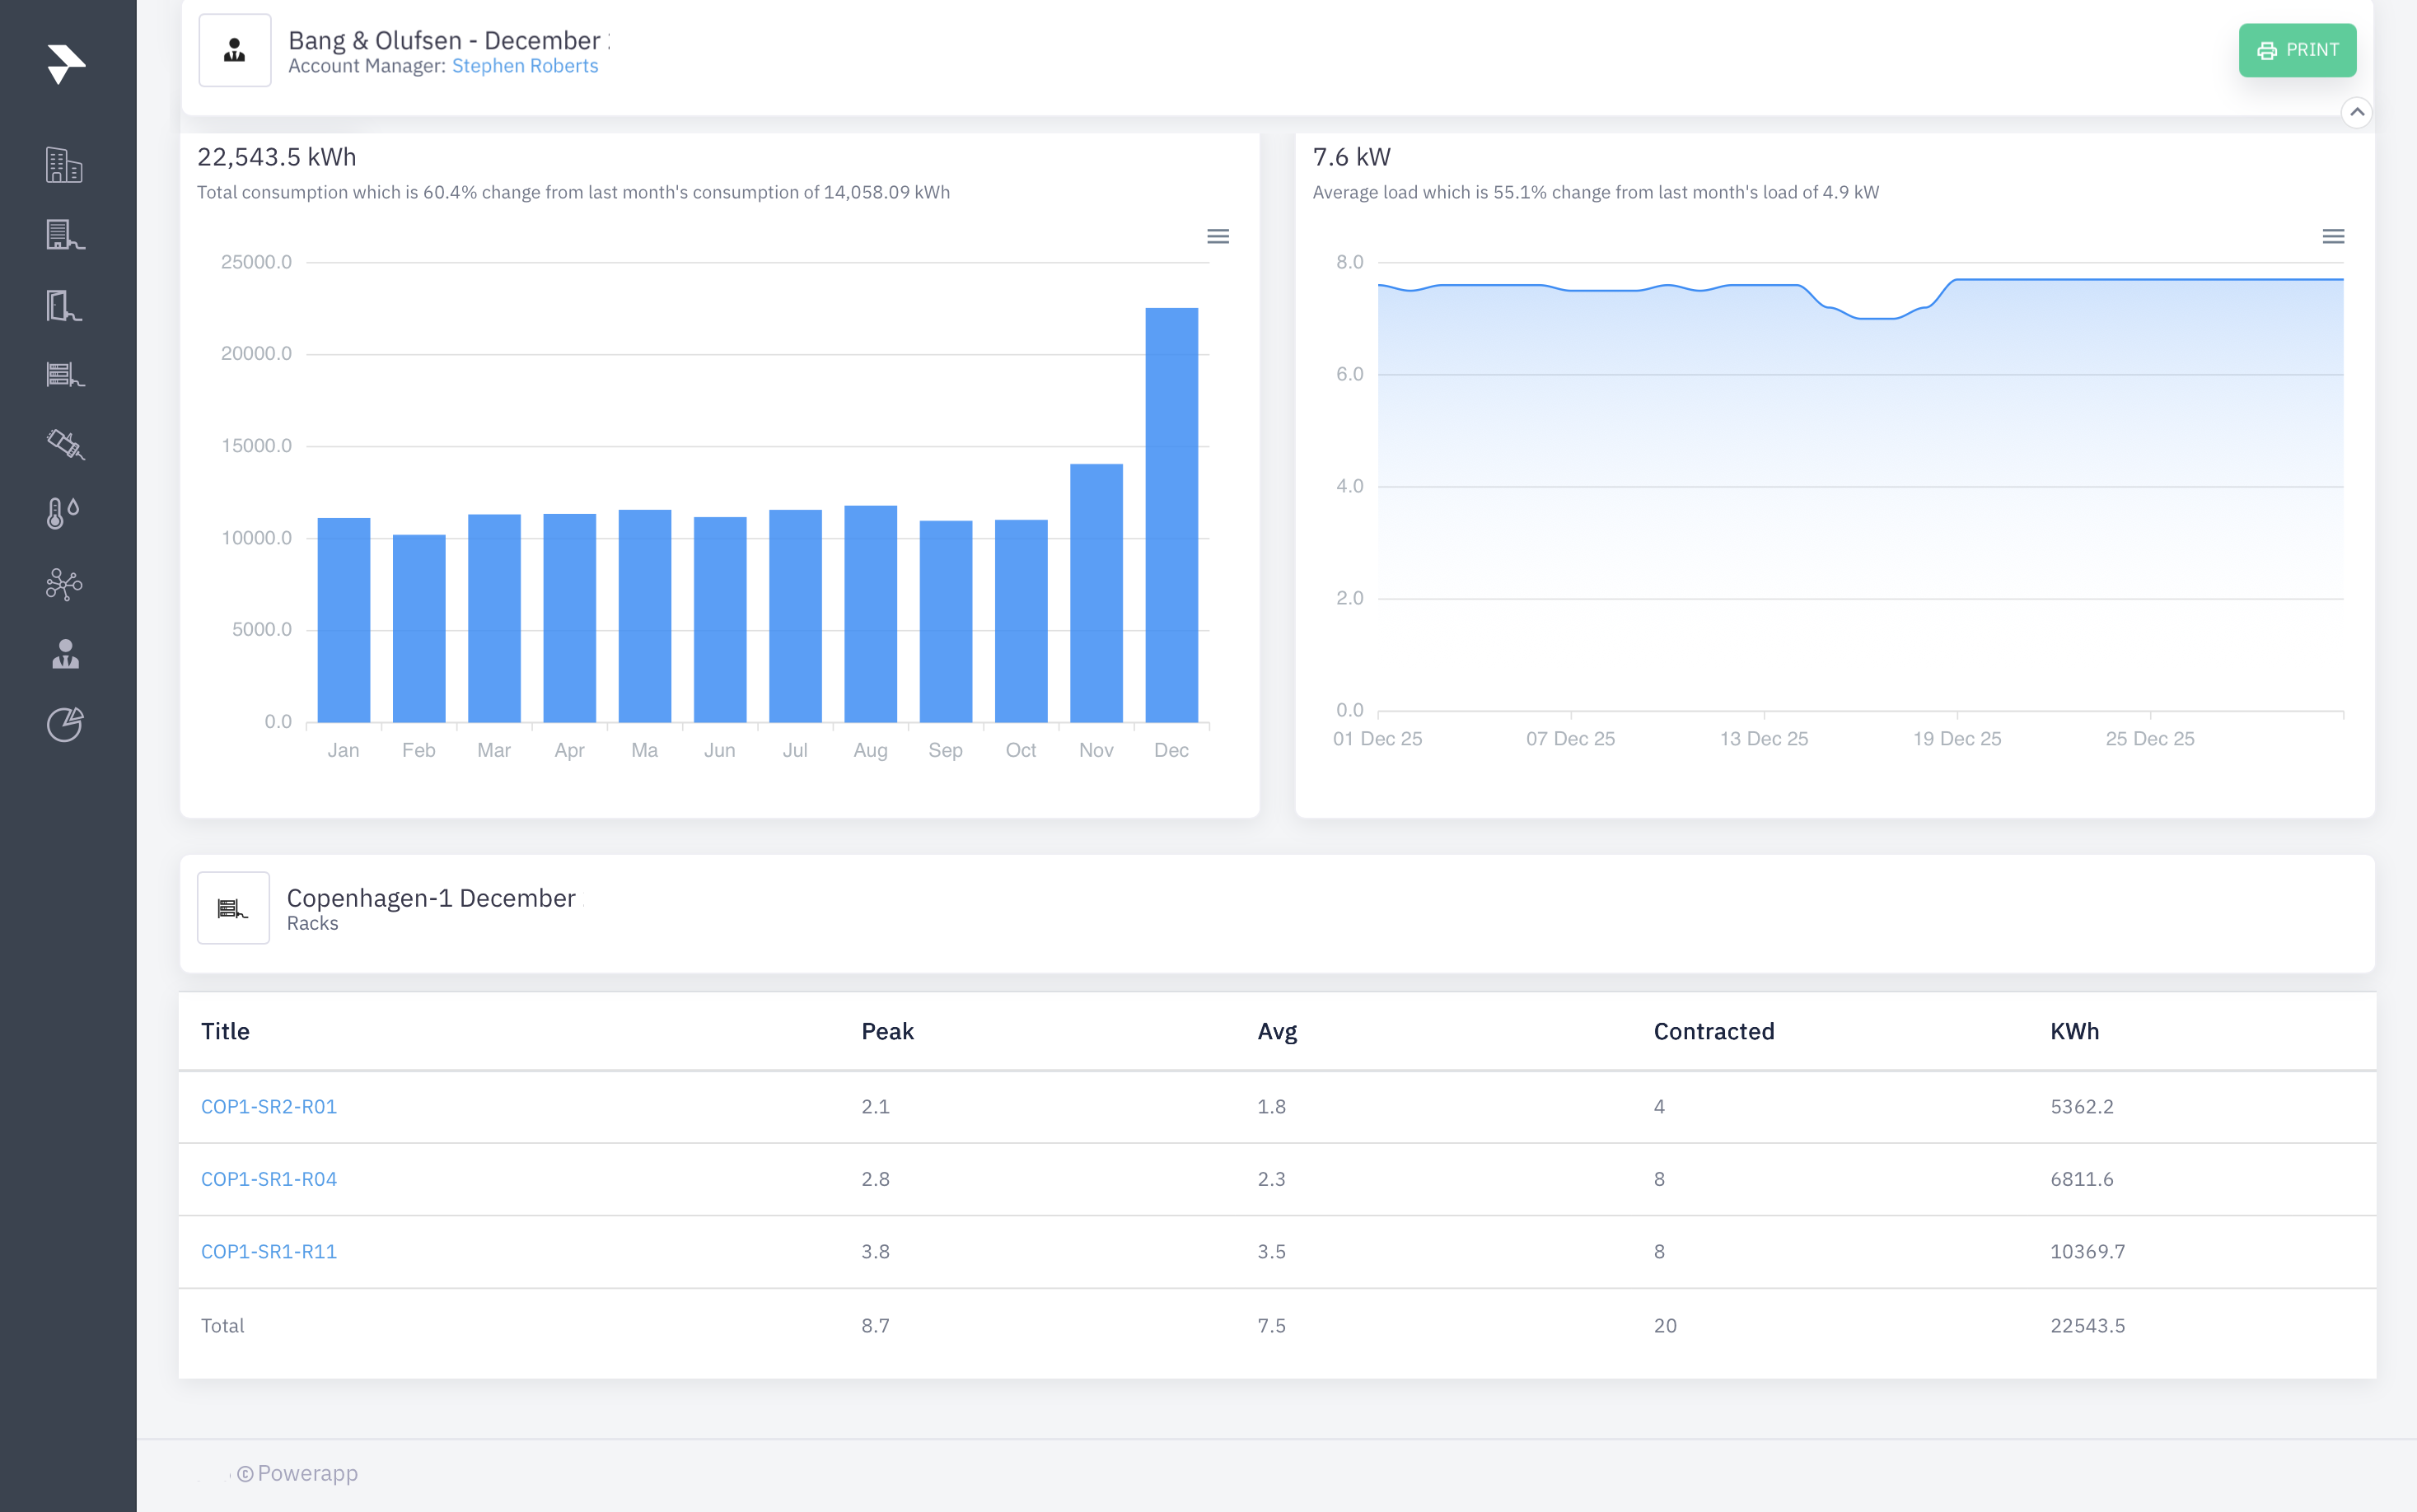Open the average load chart hamburger menu

tap(2332, 237)
